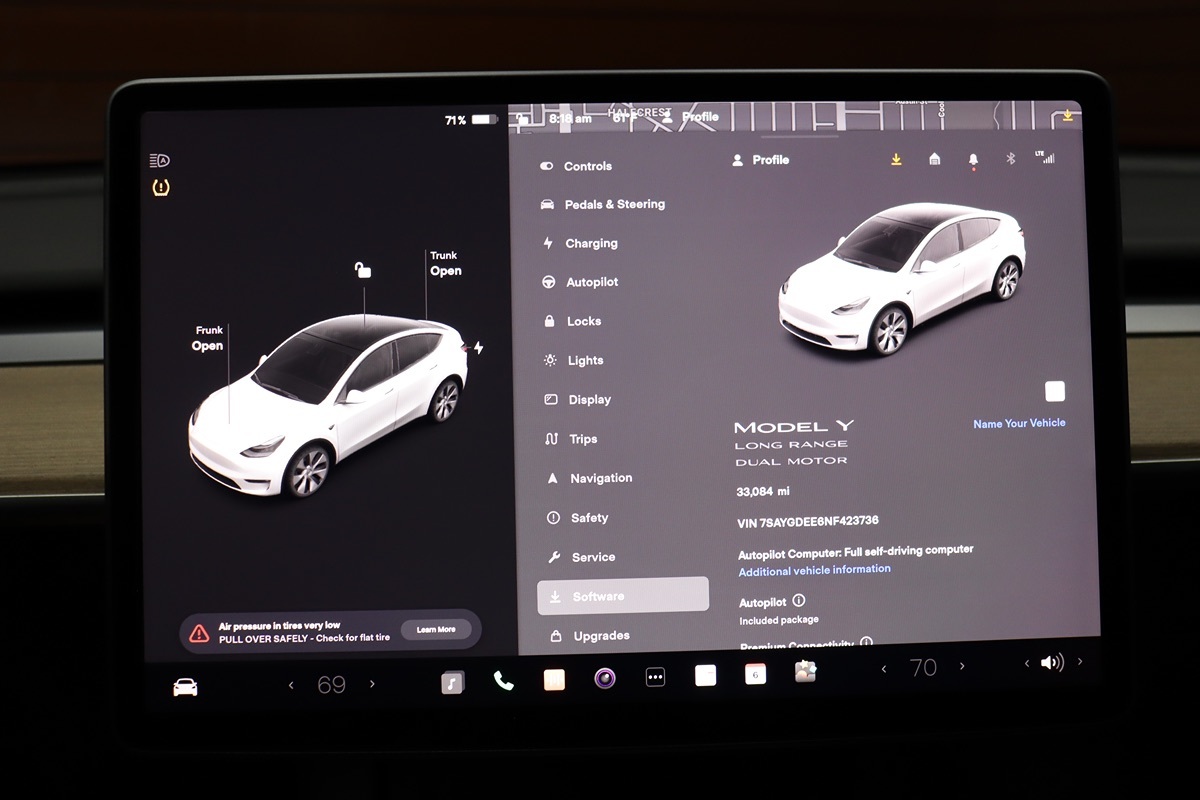Open the Charging settings menu

tap(590, 244)
